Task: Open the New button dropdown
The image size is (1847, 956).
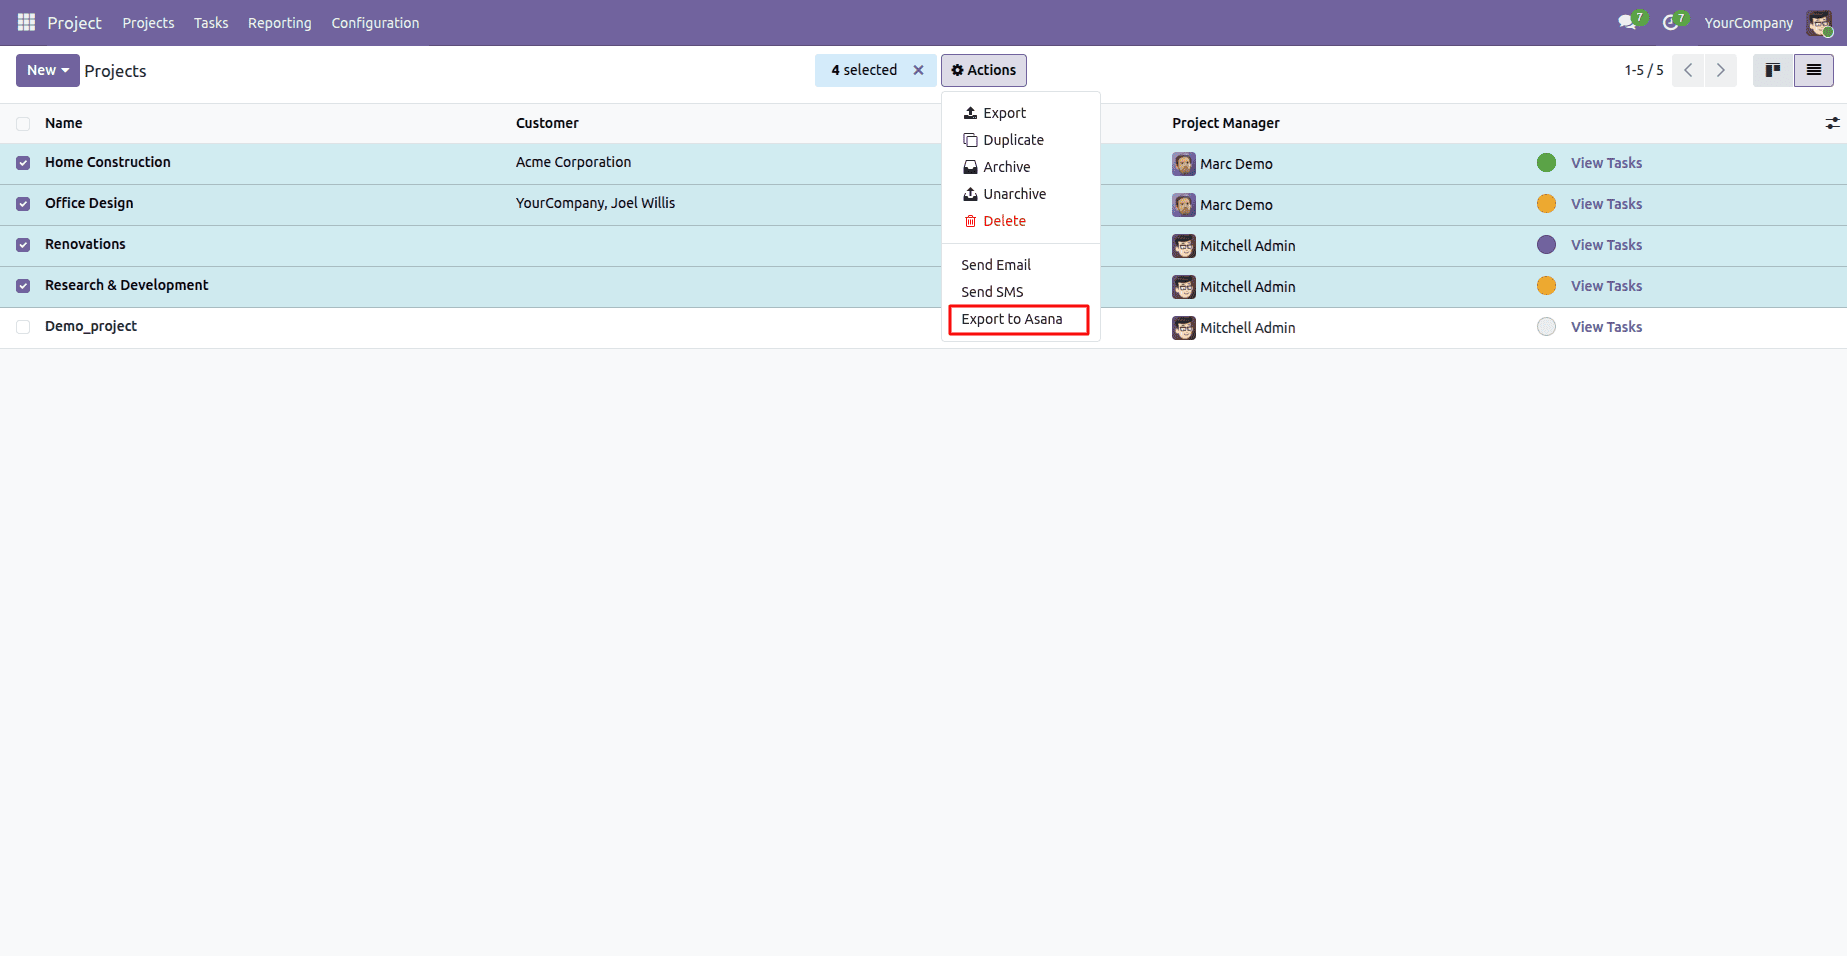Action: (47, 70)
